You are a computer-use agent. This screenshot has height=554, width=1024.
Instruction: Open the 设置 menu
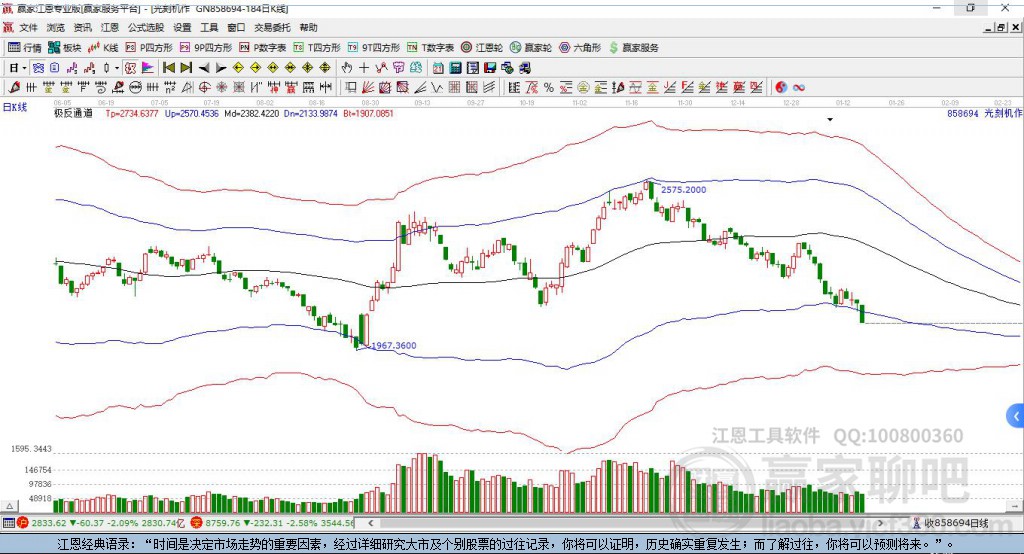click(182, 27)
